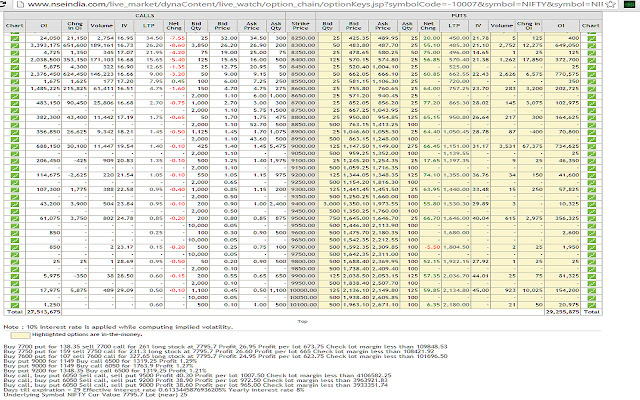Screen dimensions: 640x400
Task: Click calls chart icon in the 9000 strike row
Action: click(x=15, y=145)
